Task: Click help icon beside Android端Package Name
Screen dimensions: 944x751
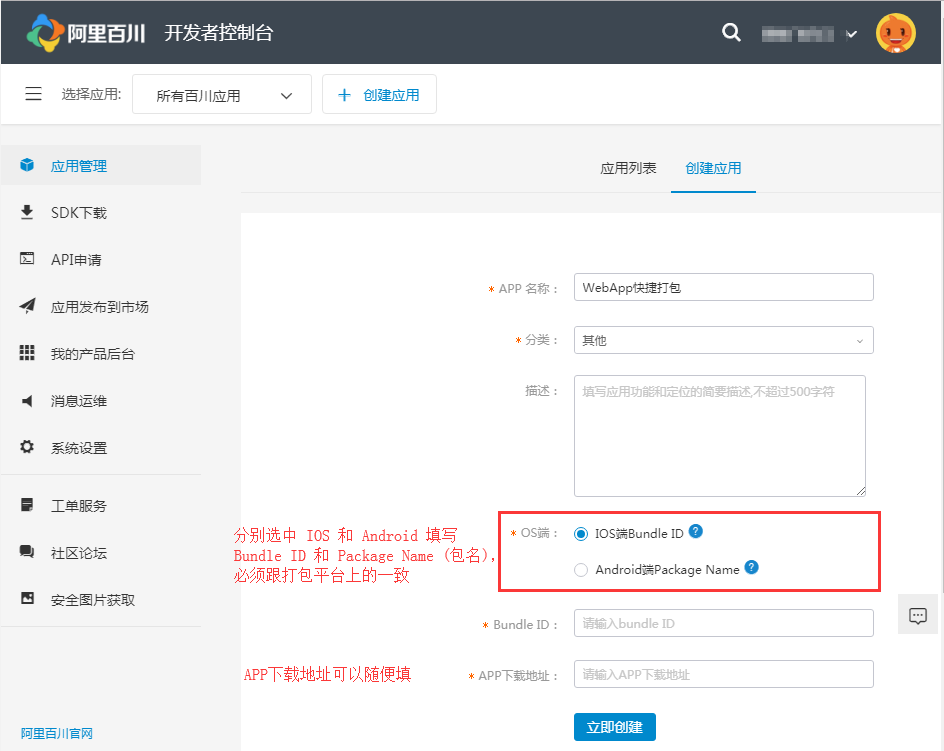Action: [x=752, y=568]
